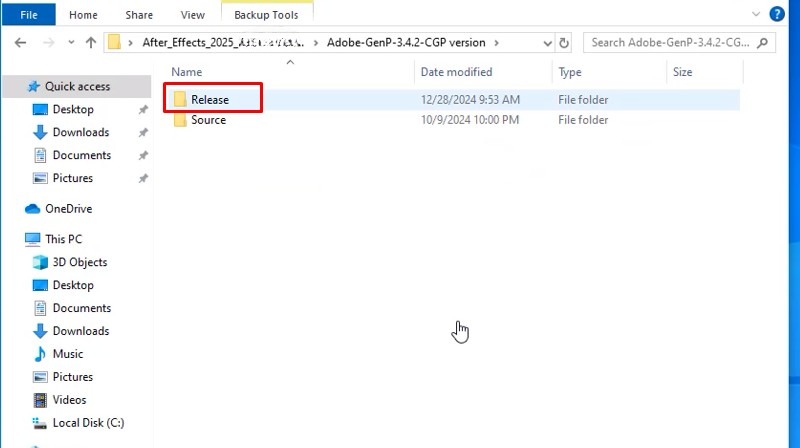Viewport: 800px width, 448px height.
Task: Select Videos under This PC
Action: tap(69, 400)
